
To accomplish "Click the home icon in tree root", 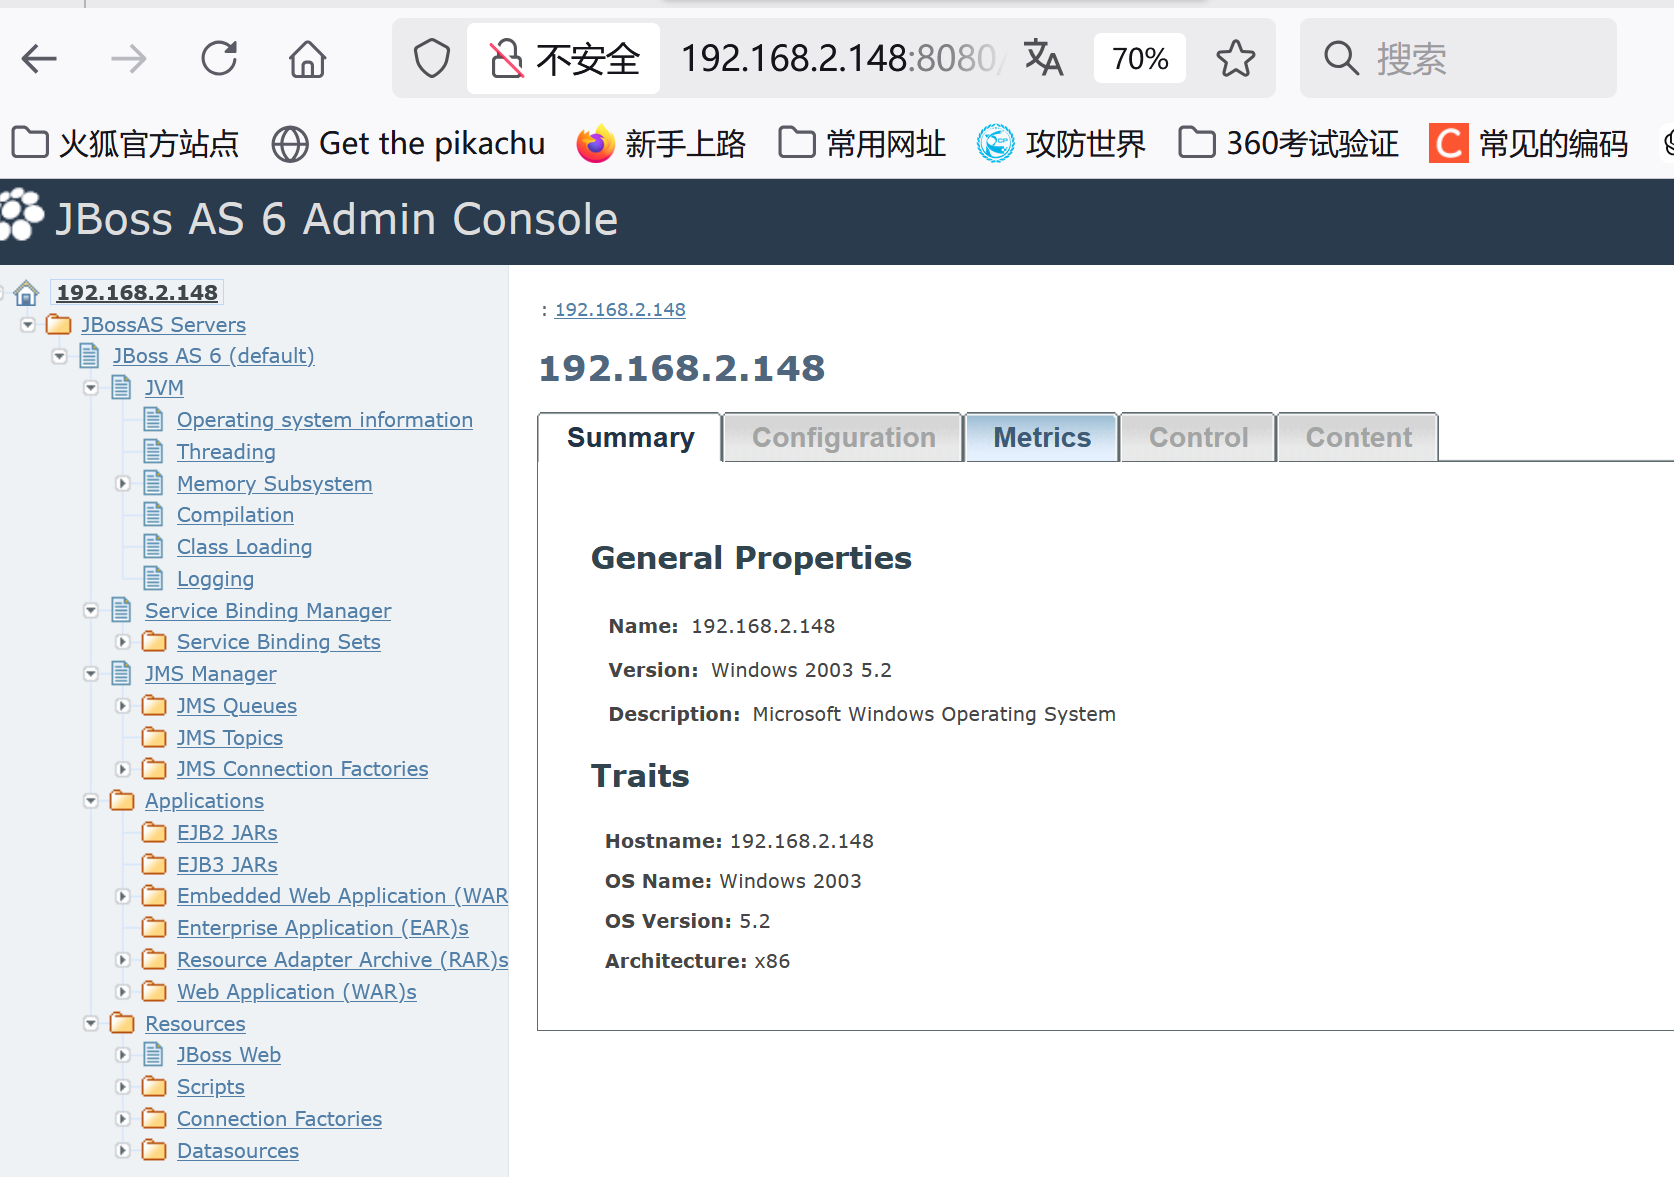I will point(26,293).
